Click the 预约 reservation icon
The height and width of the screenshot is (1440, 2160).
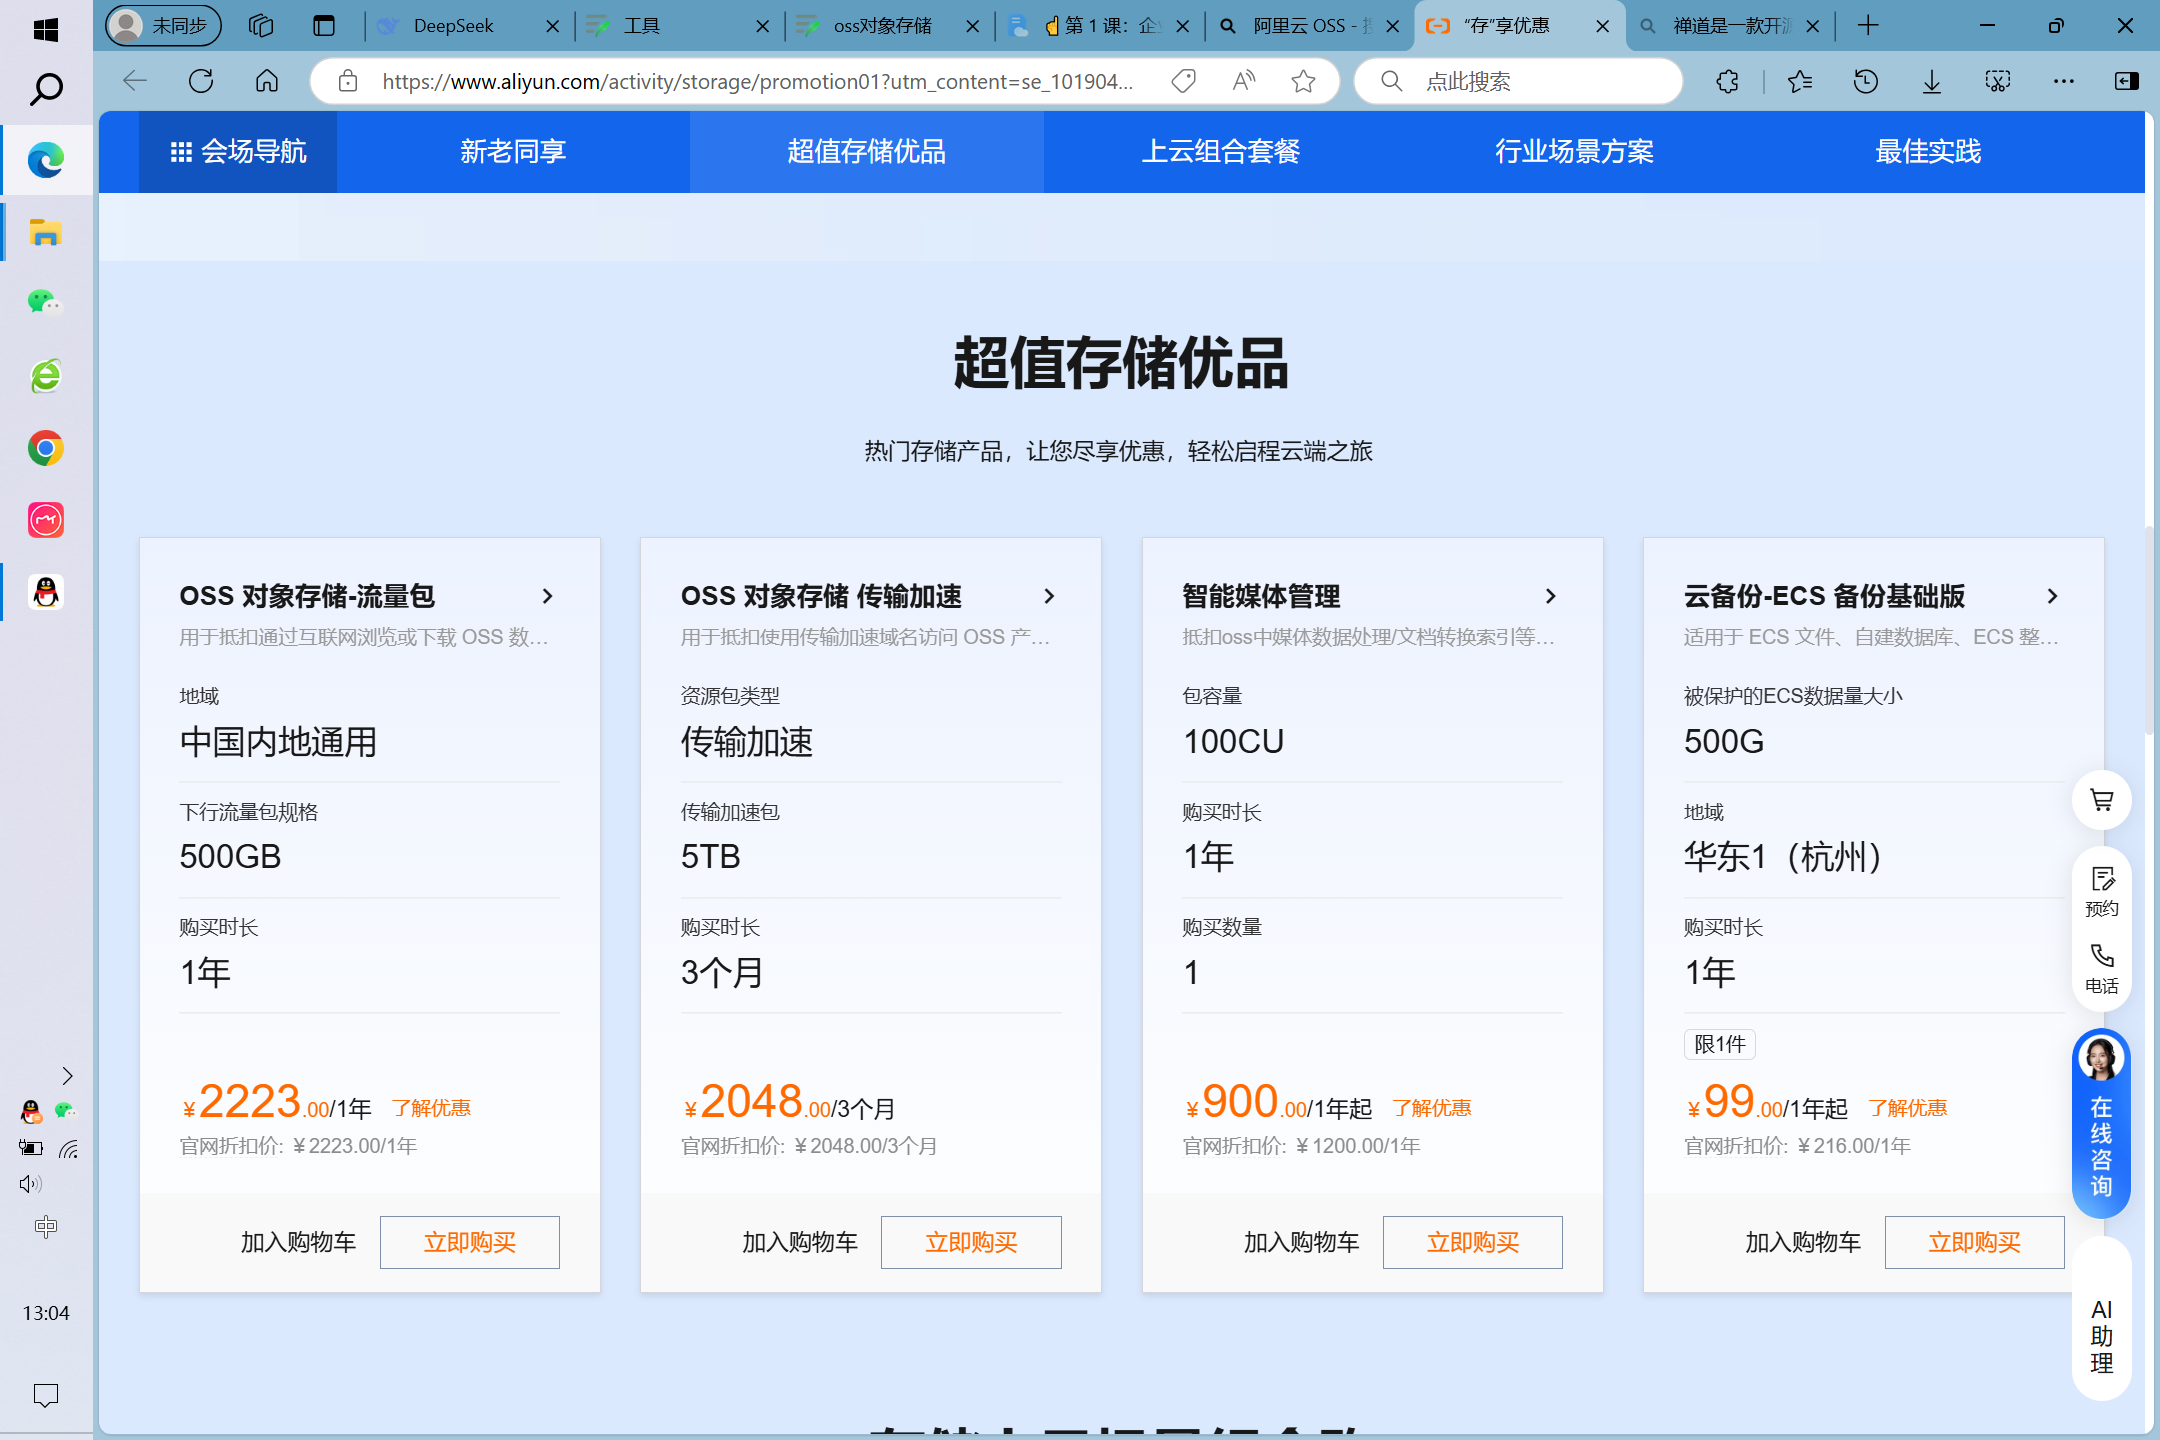(x=2102, y=891)
